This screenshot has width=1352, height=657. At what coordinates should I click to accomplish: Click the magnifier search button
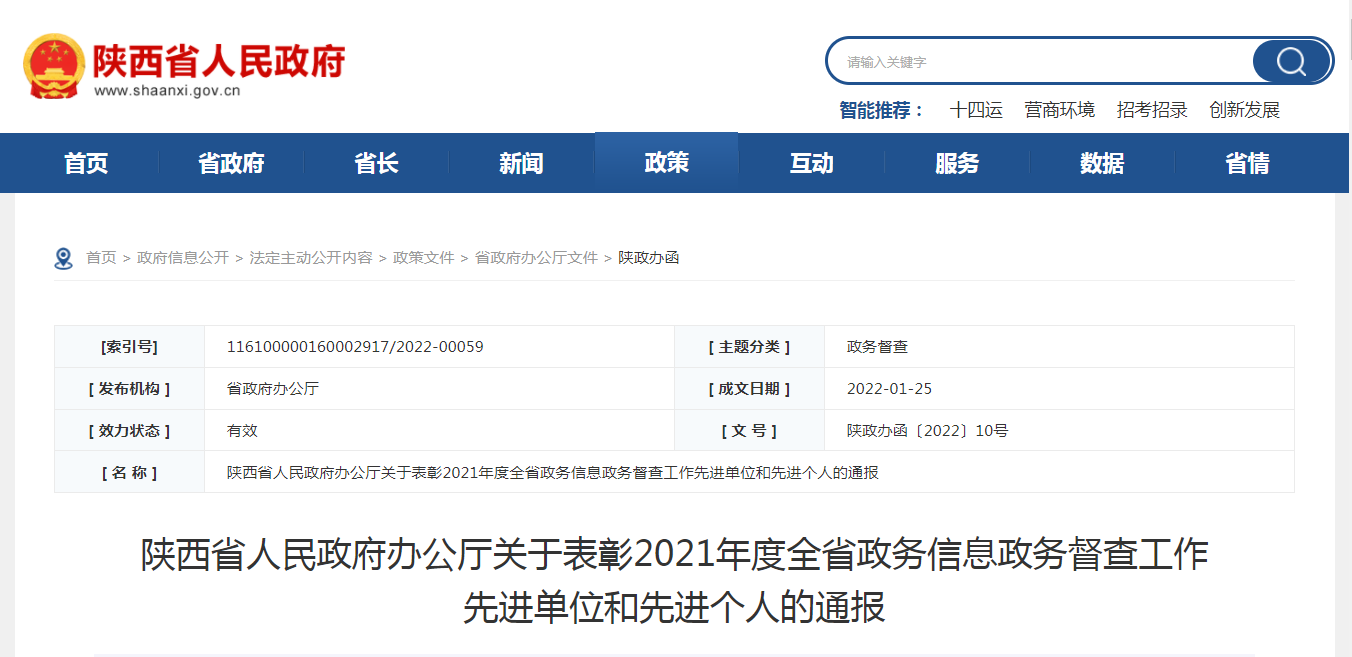point(1291,61)
